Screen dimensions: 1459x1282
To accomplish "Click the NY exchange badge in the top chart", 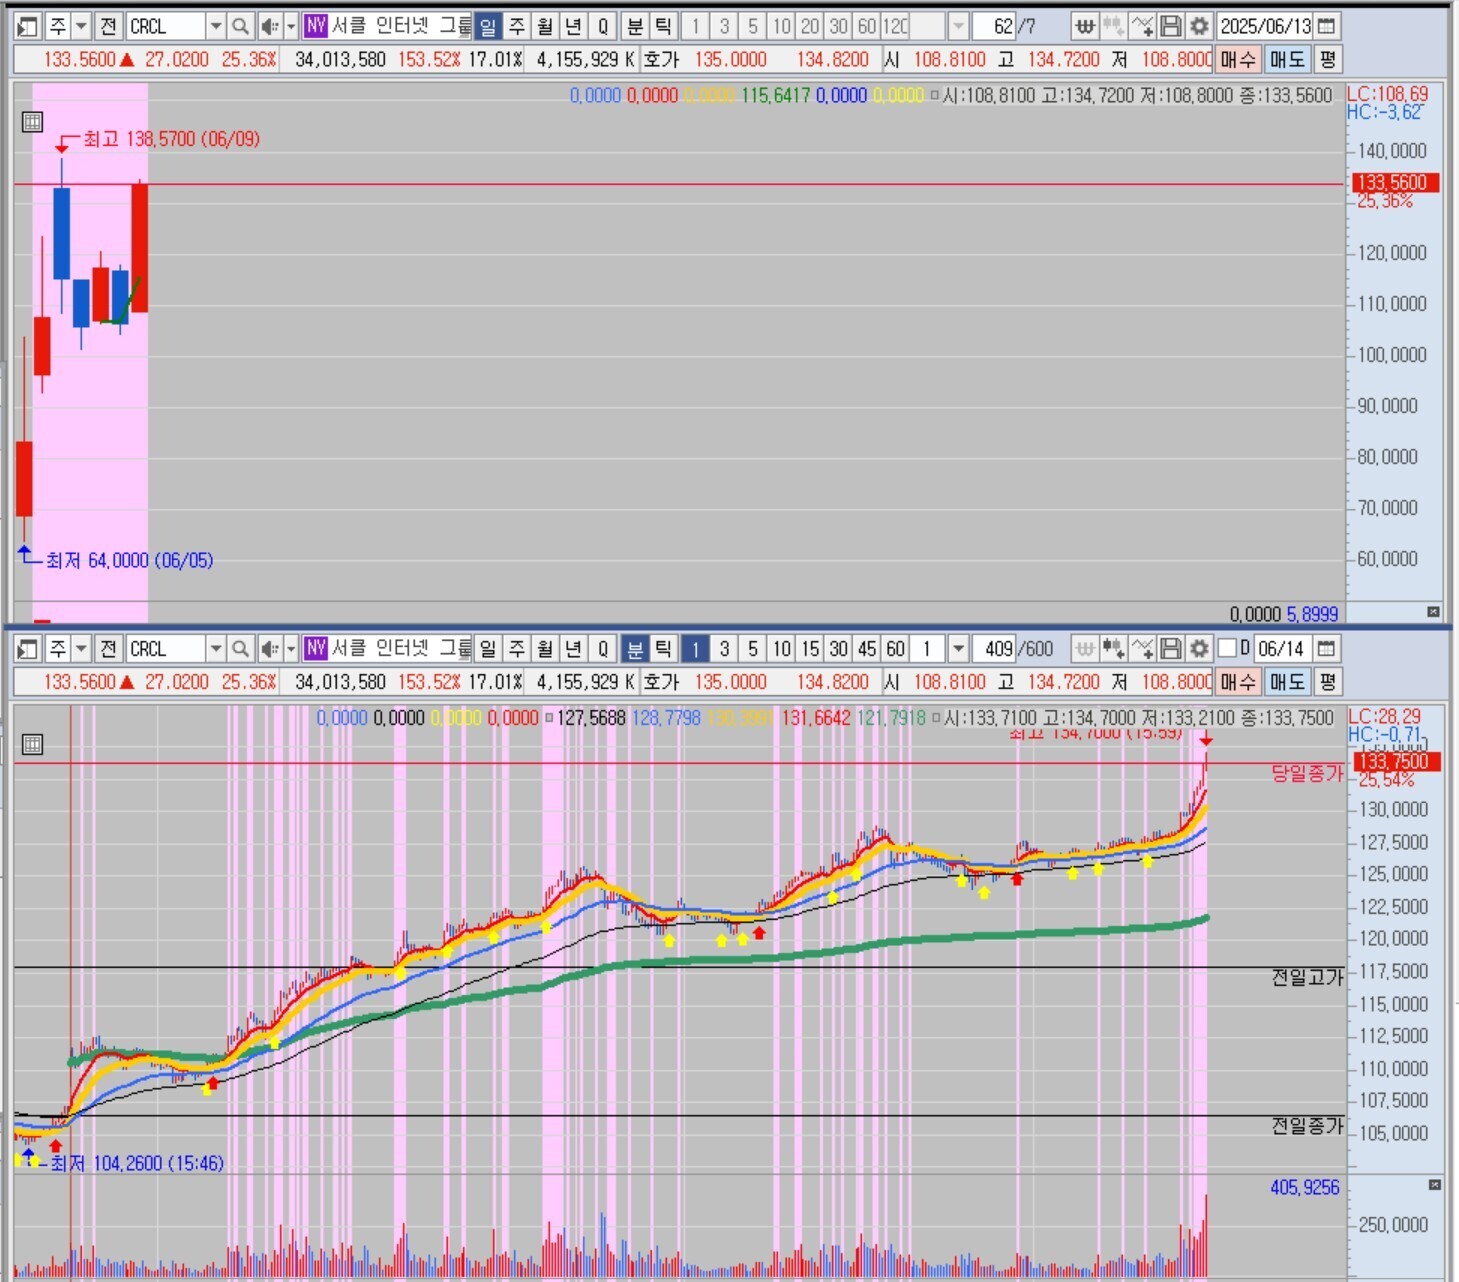I will (x=316, y=26).
